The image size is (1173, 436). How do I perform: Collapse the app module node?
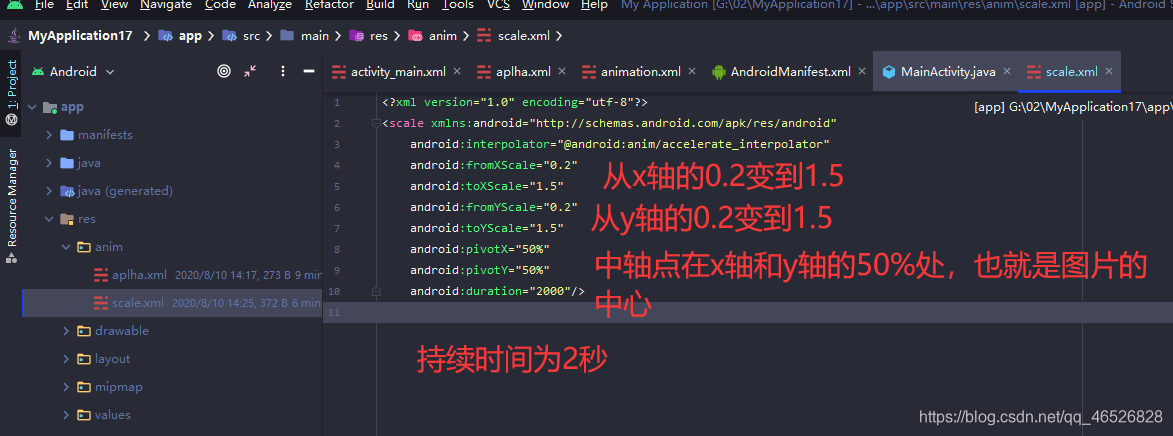(31, 107)
